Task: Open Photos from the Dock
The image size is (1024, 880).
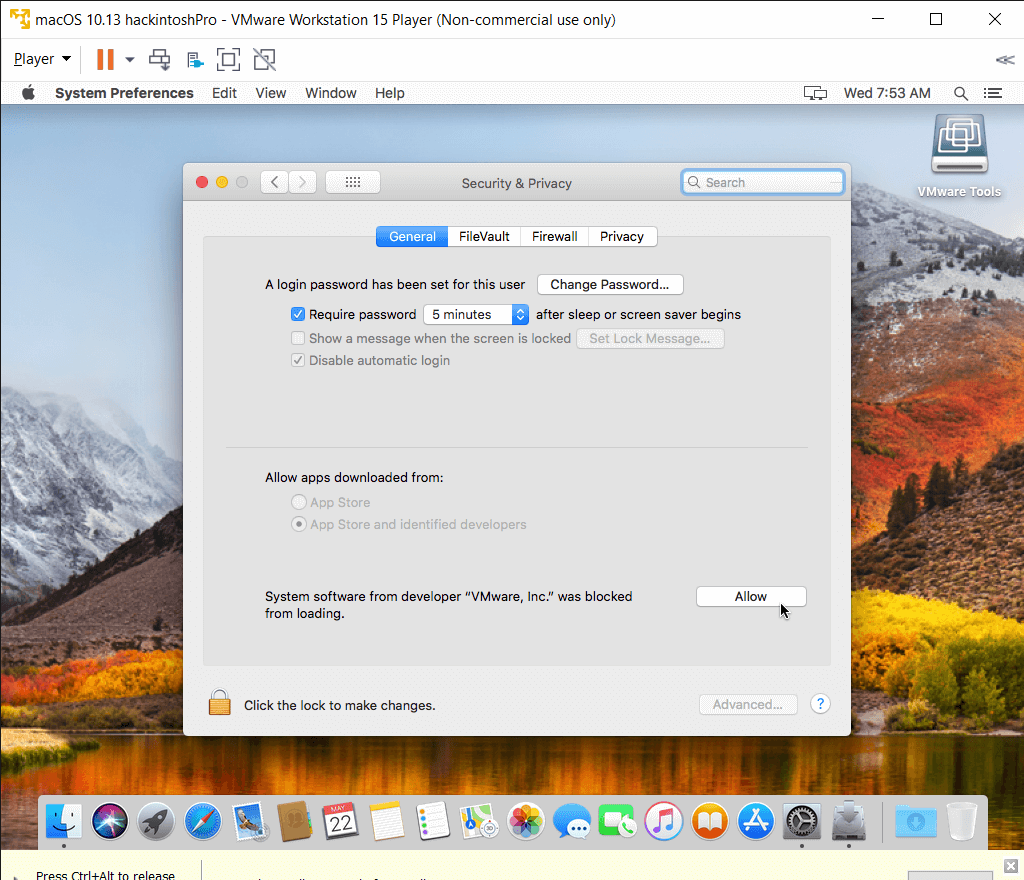Action: tap(526, 821)
